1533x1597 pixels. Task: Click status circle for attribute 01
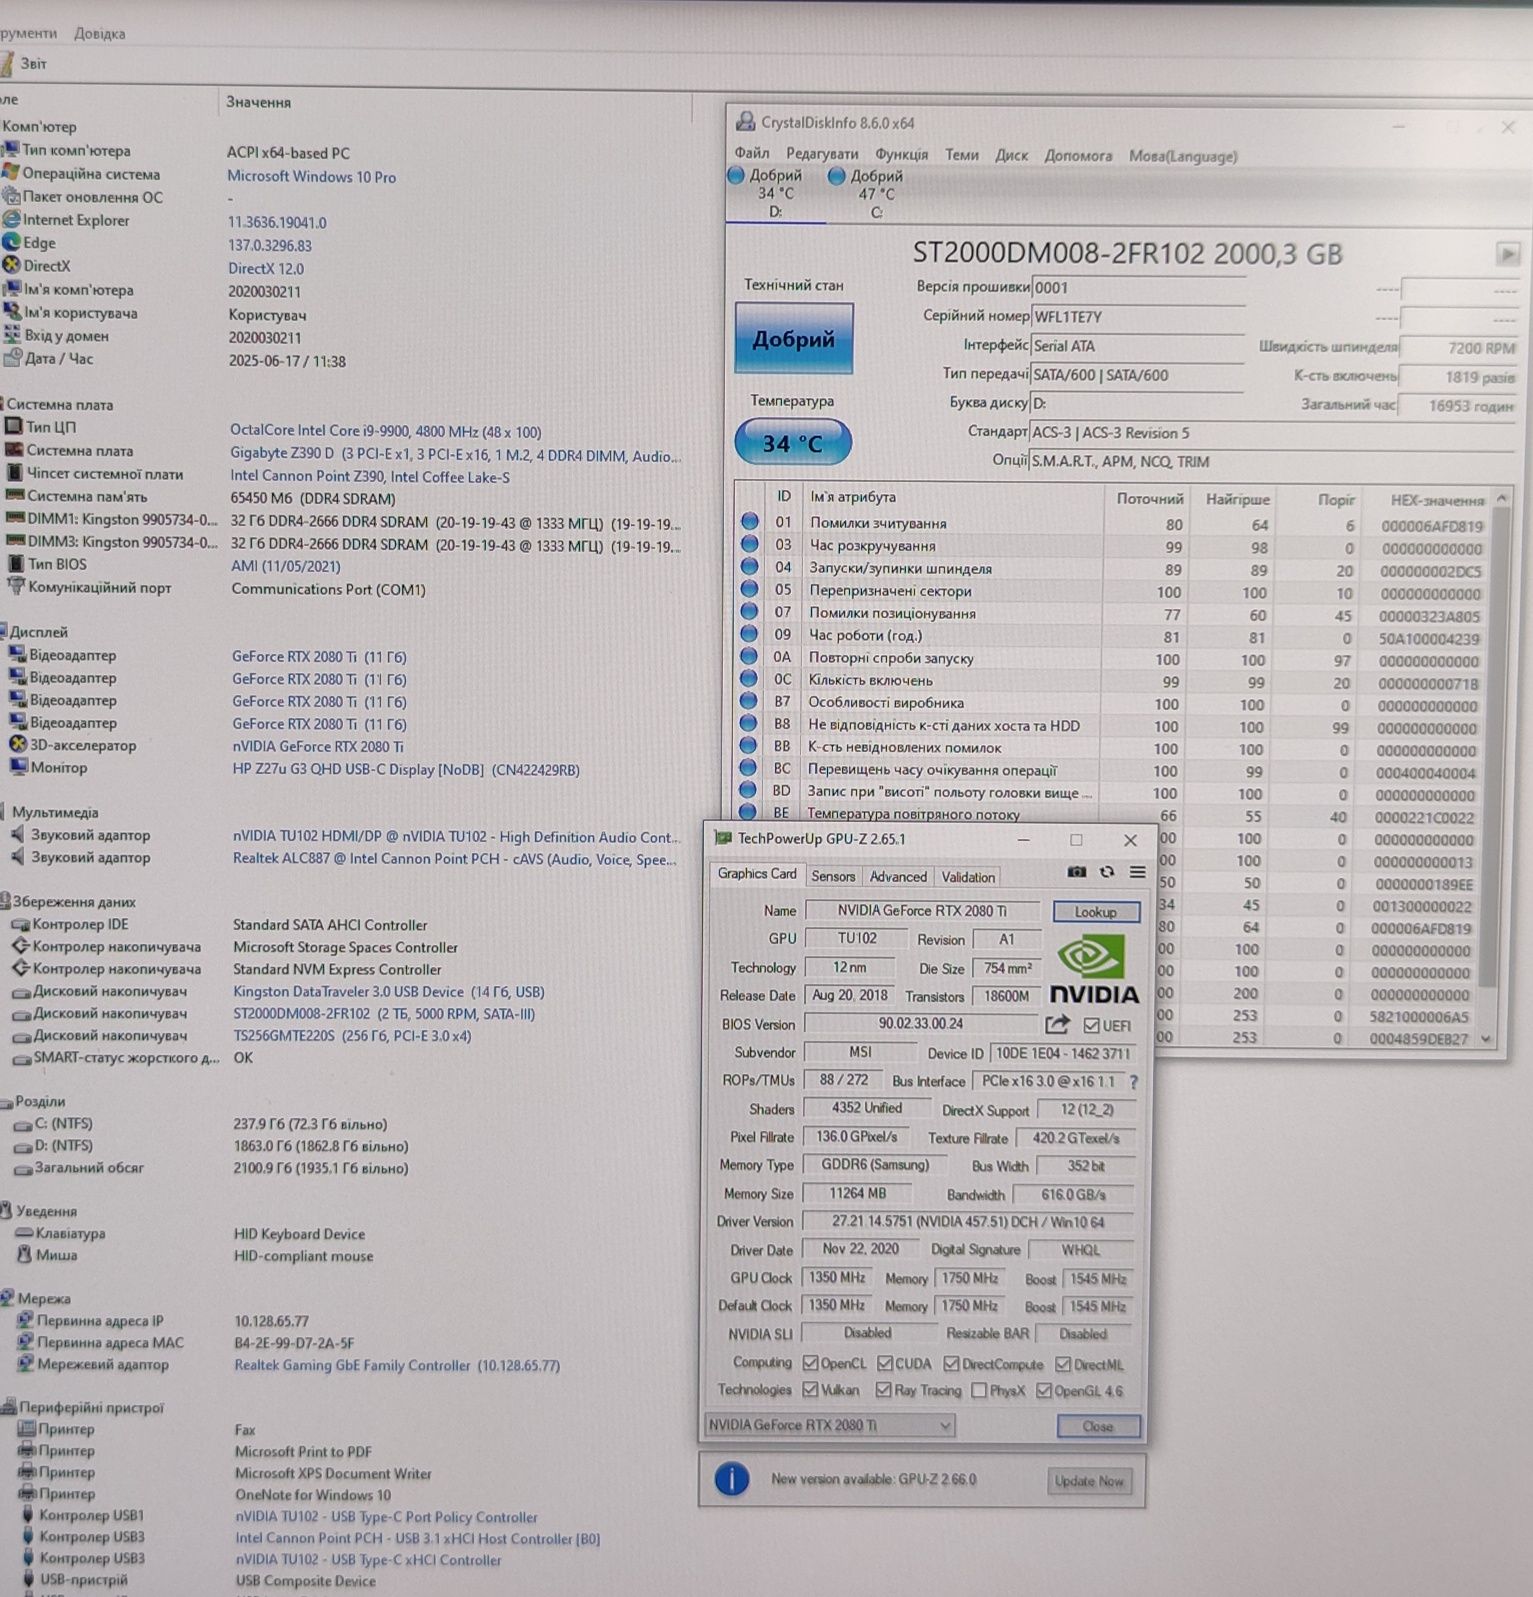click(749, 522)
